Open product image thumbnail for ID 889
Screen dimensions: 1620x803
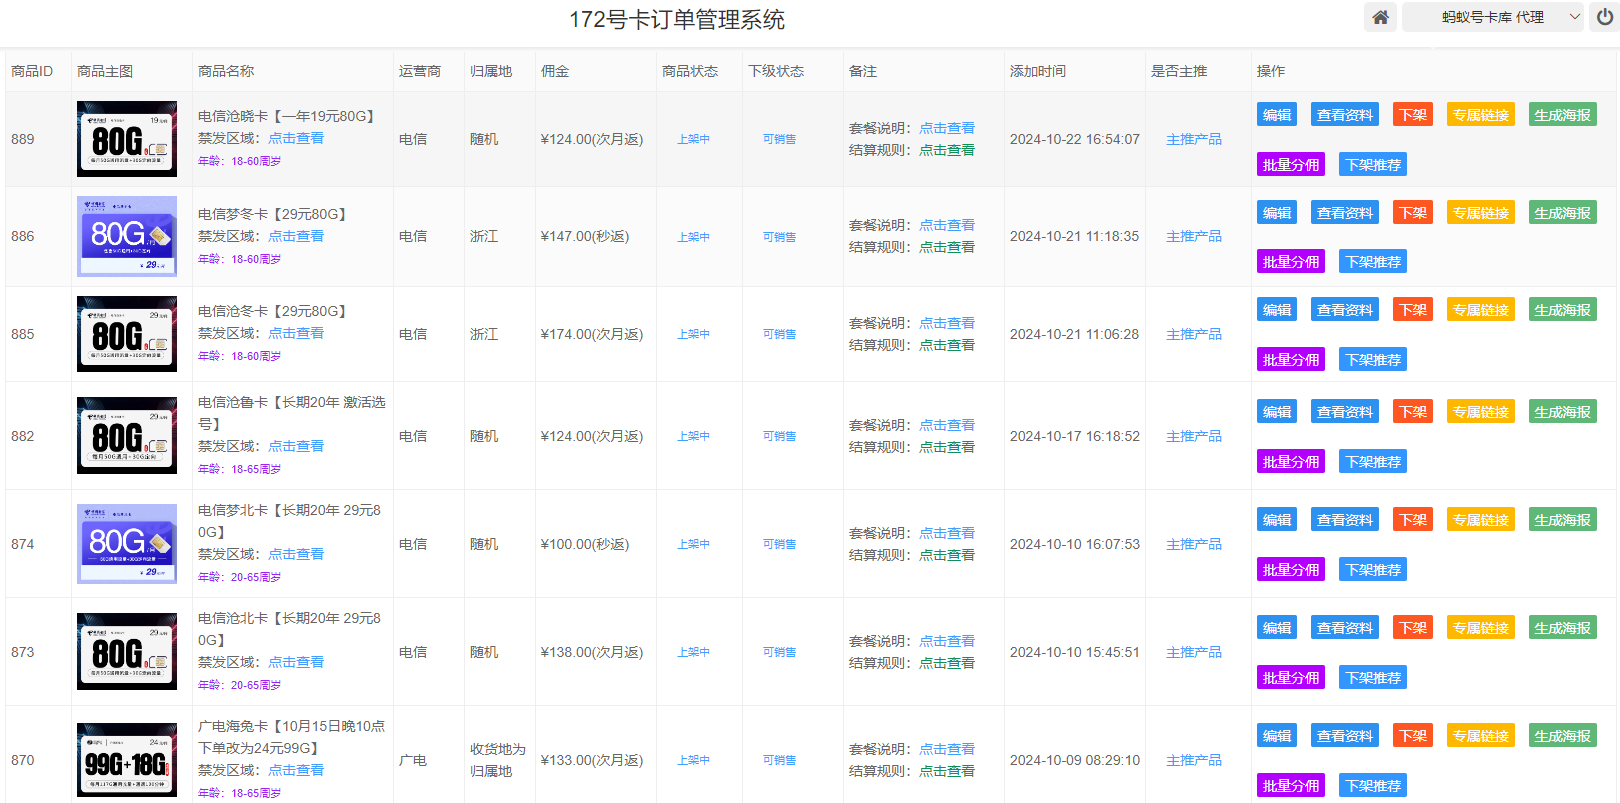127,139
